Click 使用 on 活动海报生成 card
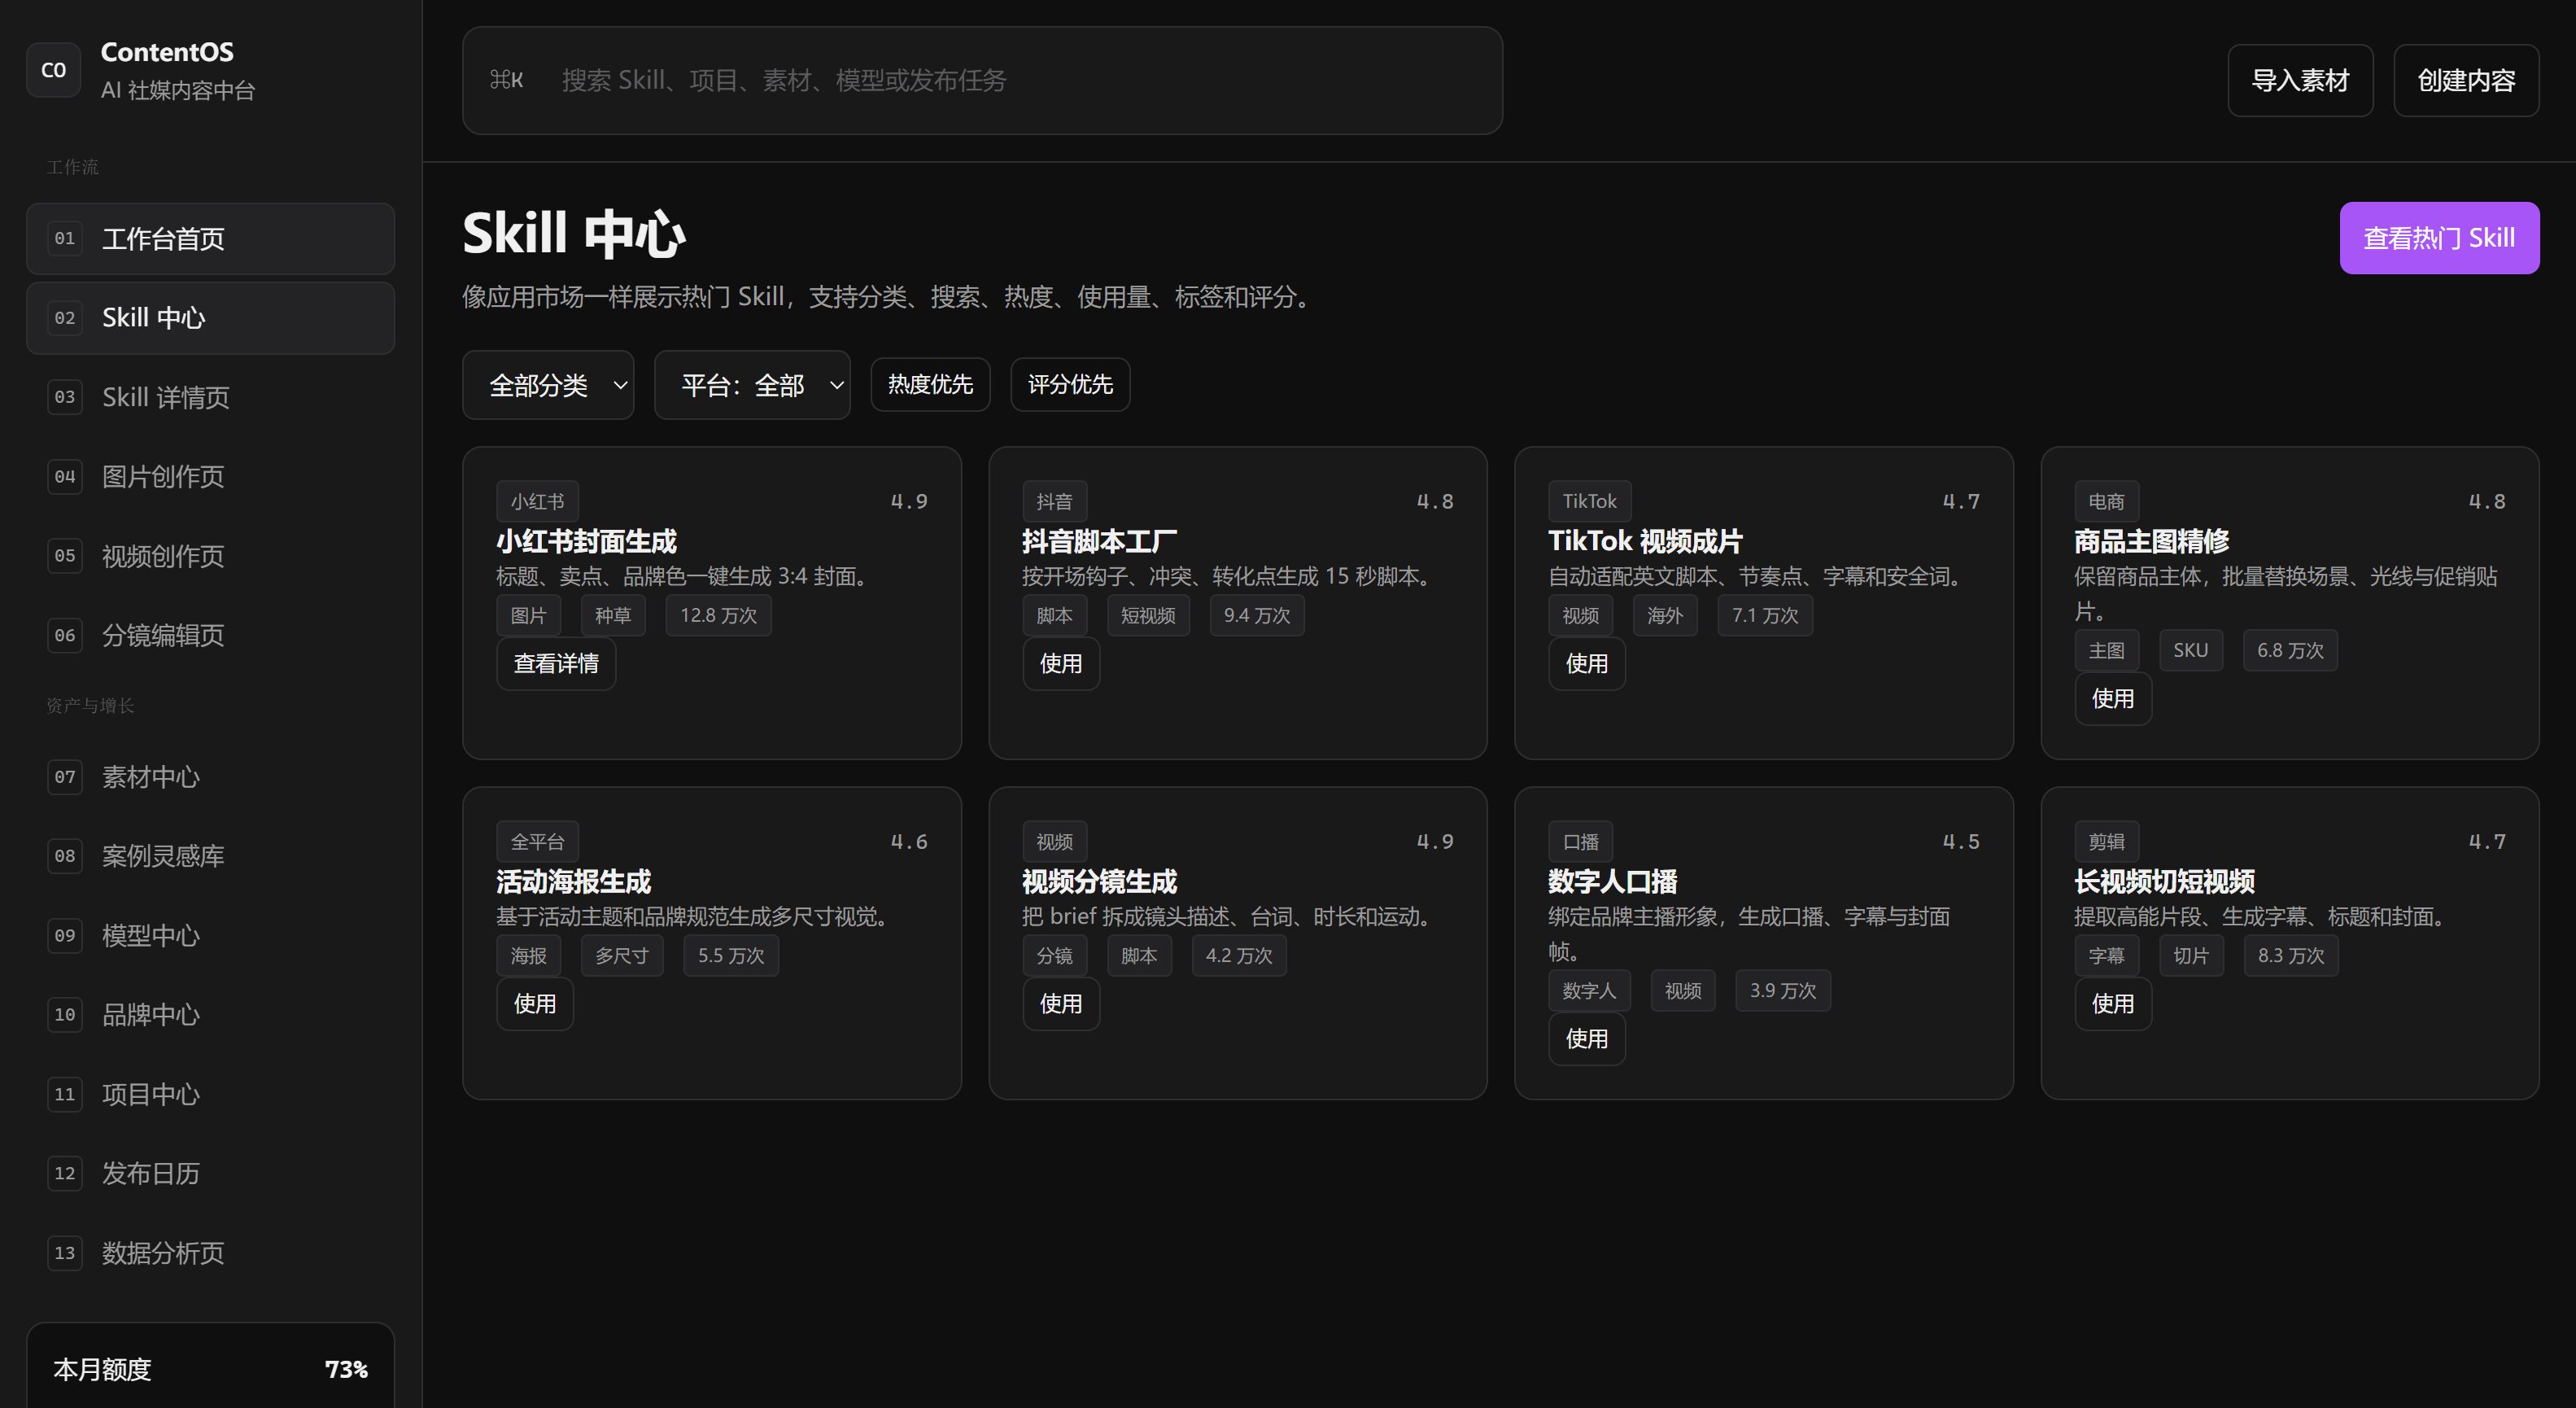Screen dimensions: 2576x1408 535,1004
